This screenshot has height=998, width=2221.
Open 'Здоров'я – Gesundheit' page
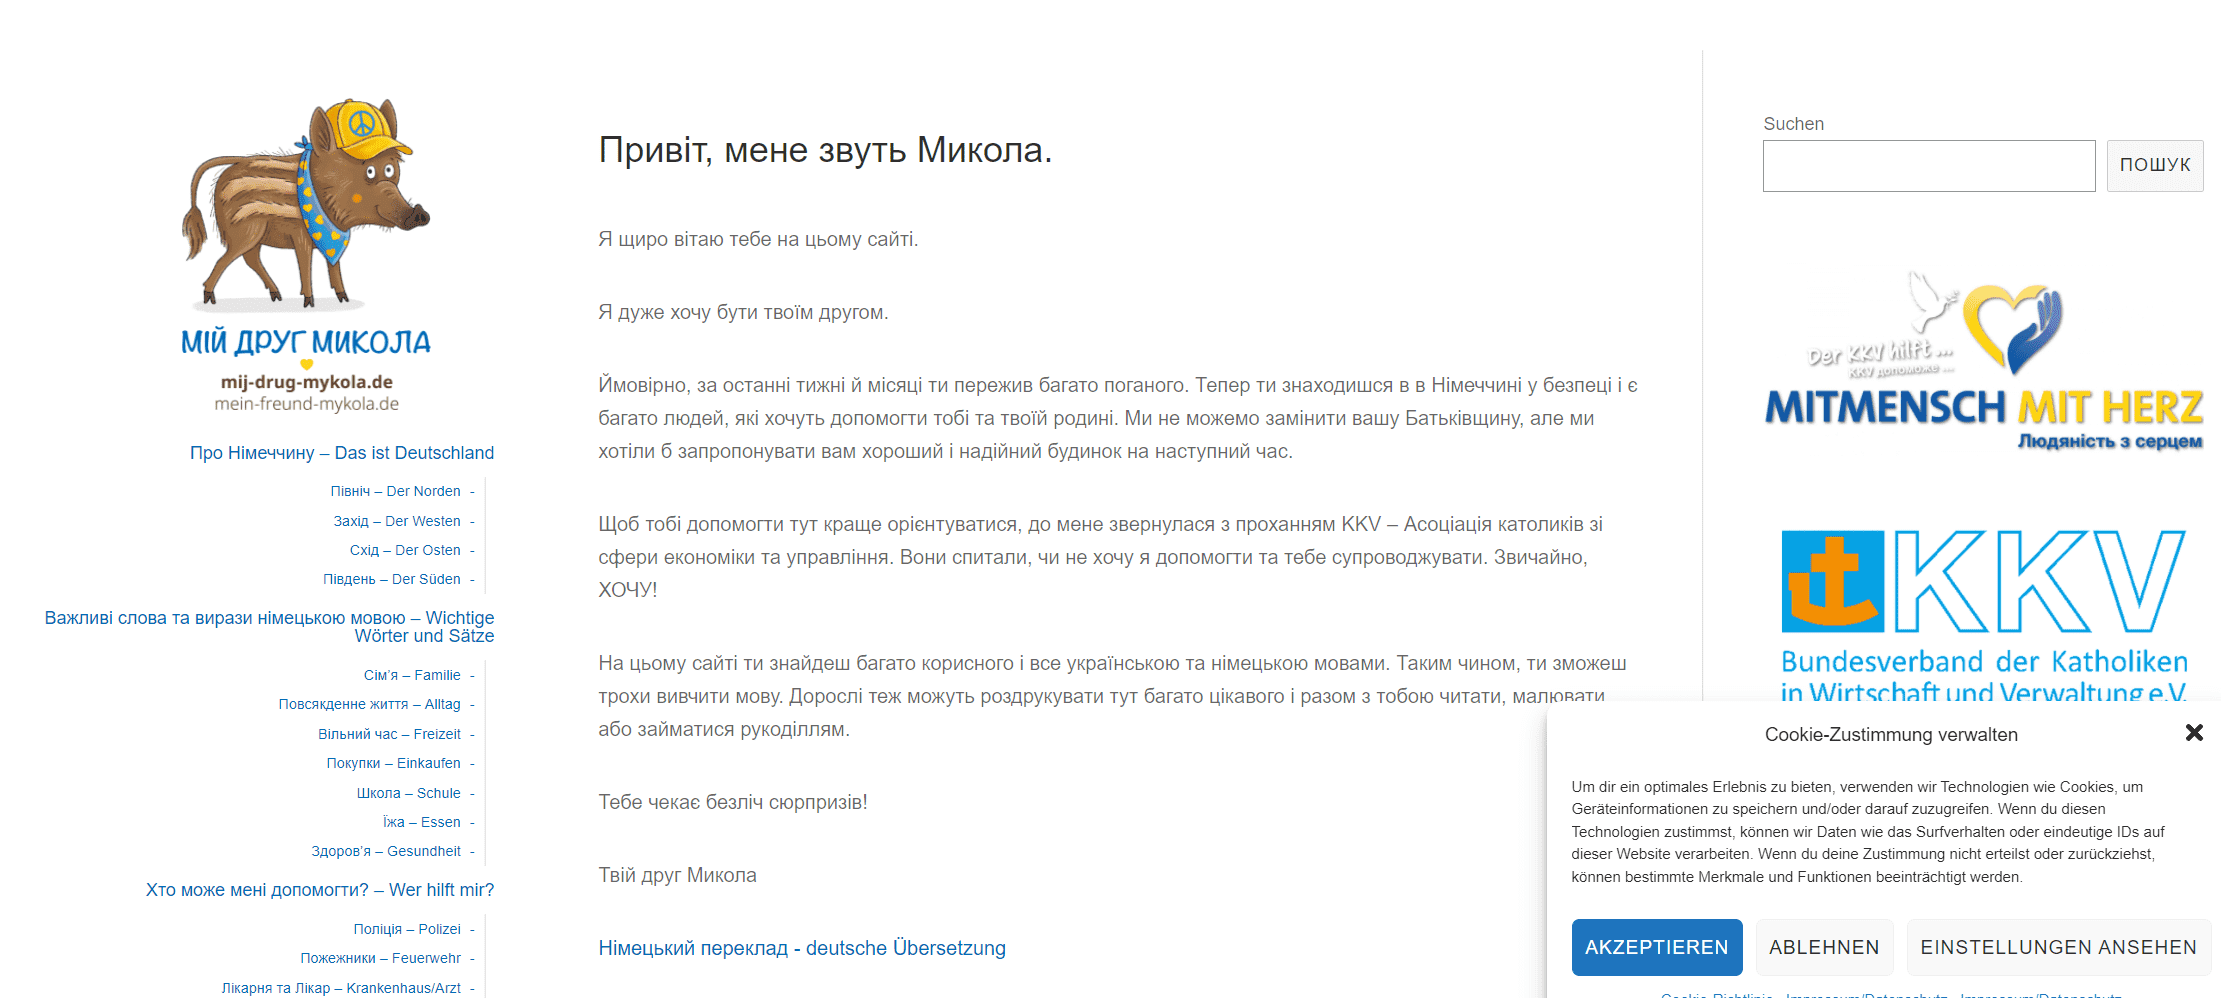point(388,851)
